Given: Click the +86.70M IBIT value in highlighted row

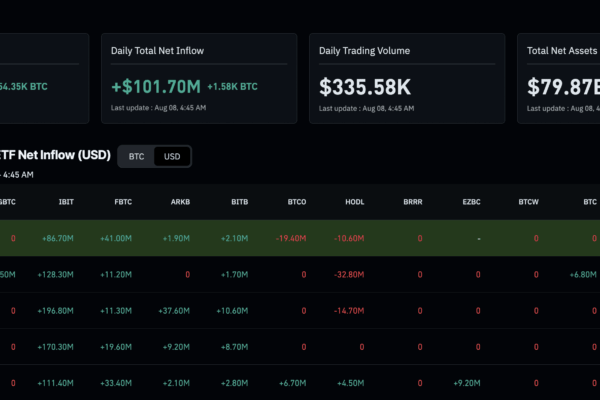Looking at the screenshot, I should [58, 238].
